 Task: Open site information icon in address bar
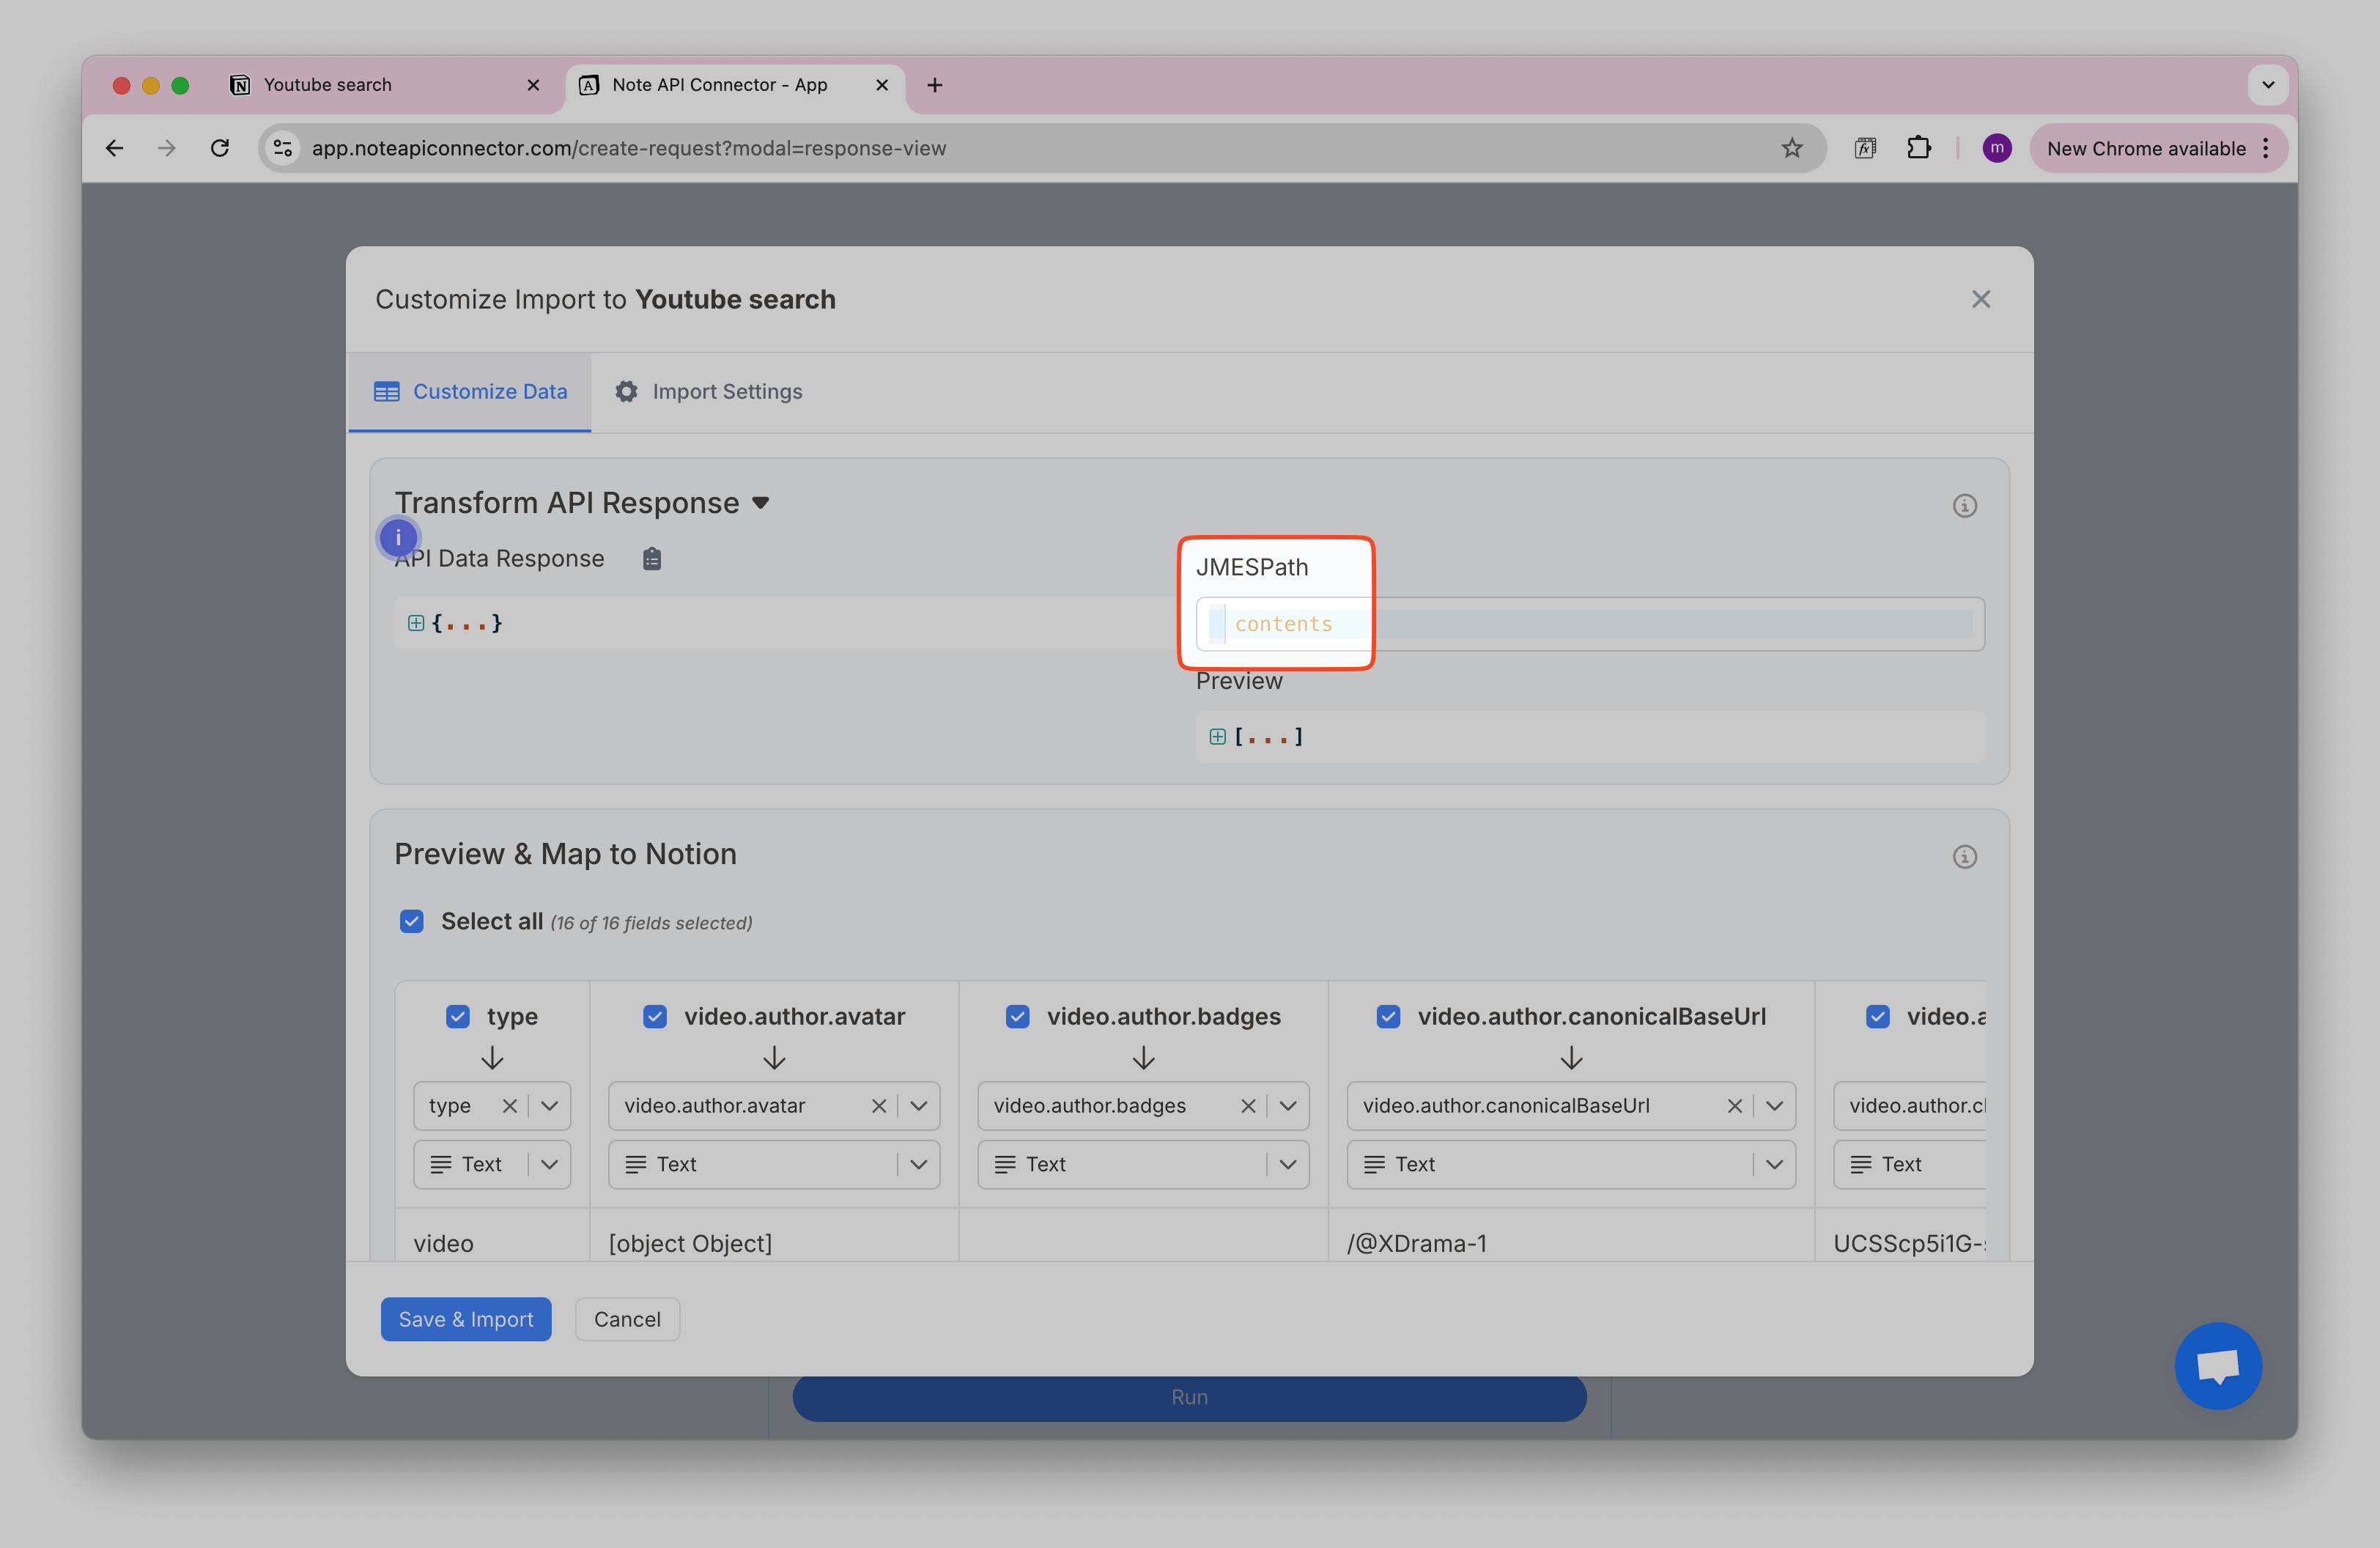pyautogui.click(x=283, y=148)
